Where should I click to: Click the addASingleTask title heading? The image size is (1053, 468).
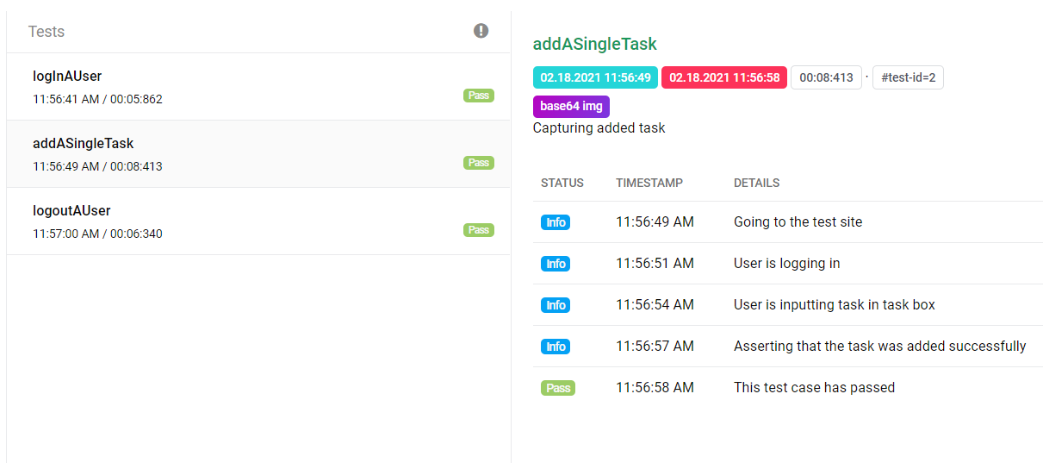pos(595,44)
